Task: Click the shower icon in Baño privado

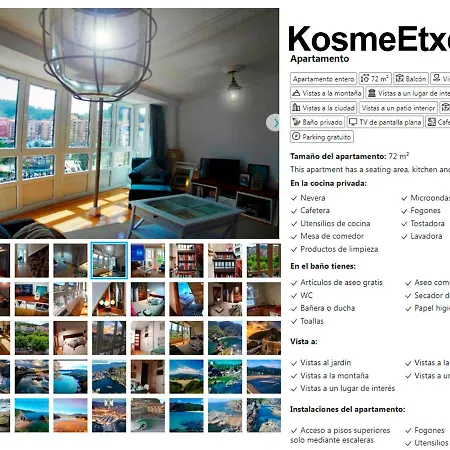Action: click(x=296, y=122)
